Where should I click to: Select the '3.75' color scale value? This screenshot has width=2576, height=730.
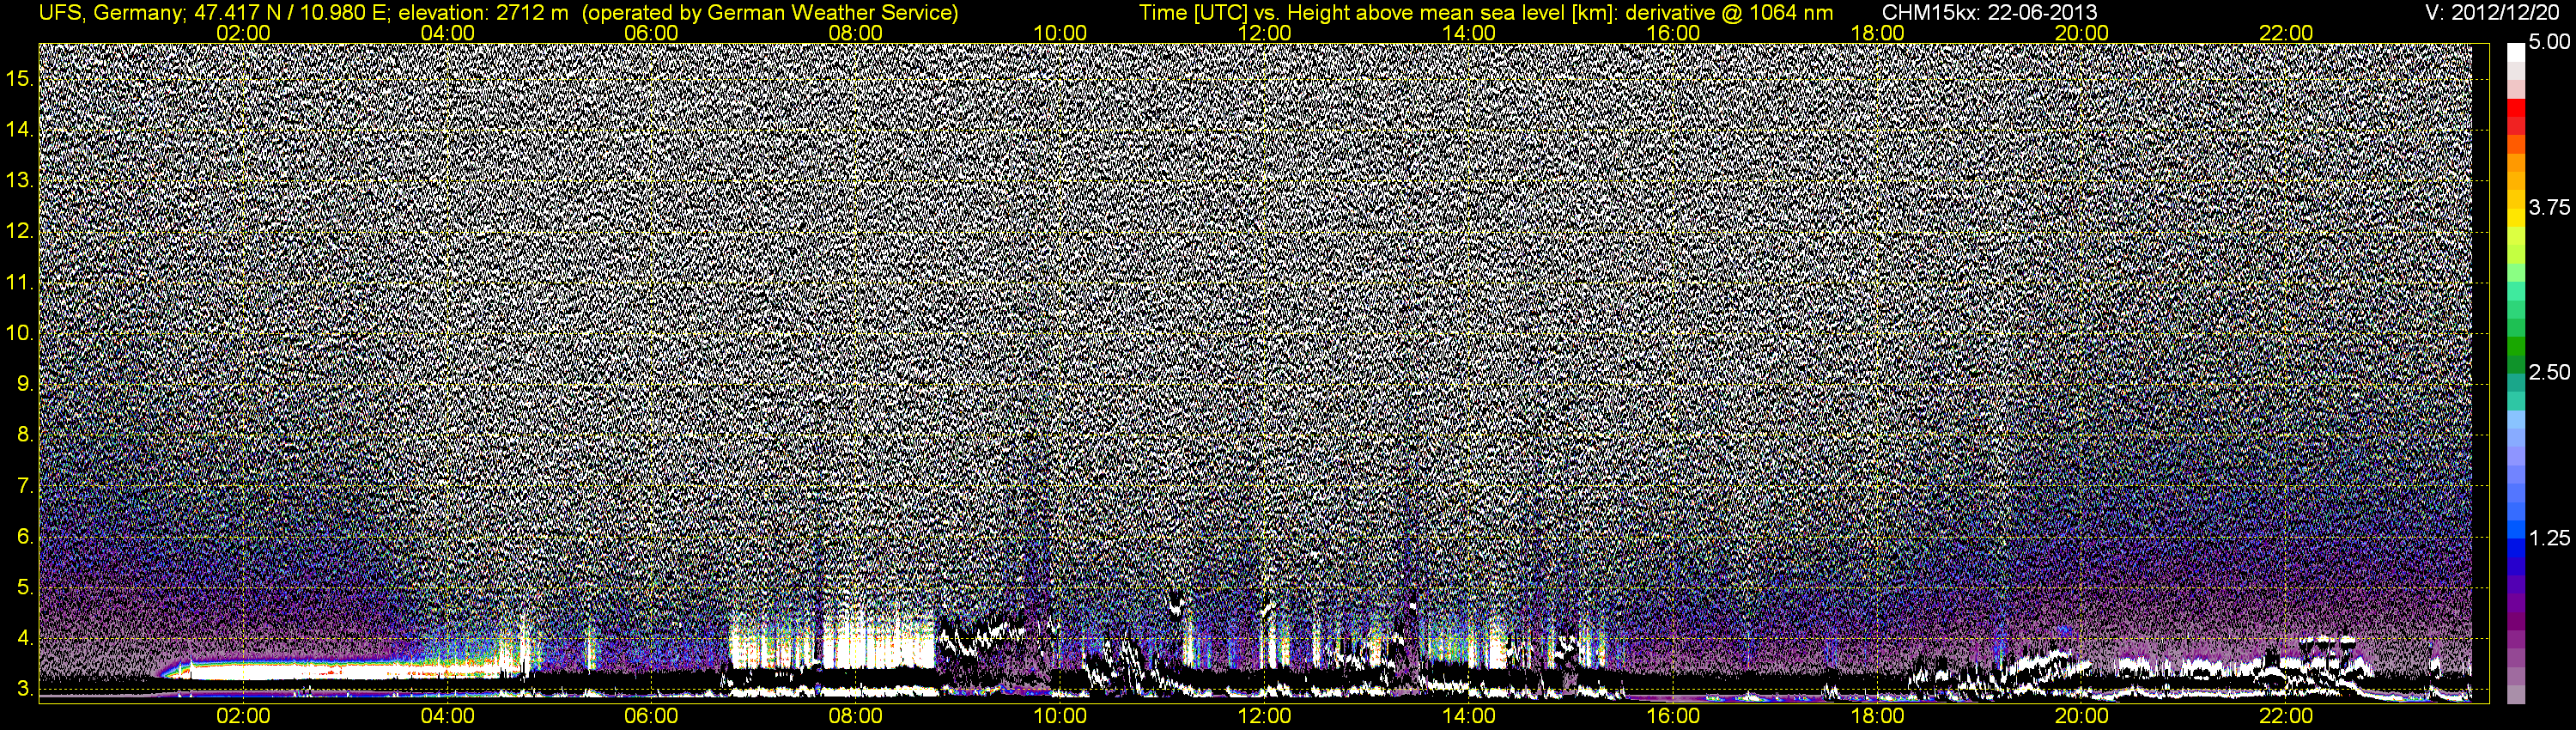[2549, 207]
